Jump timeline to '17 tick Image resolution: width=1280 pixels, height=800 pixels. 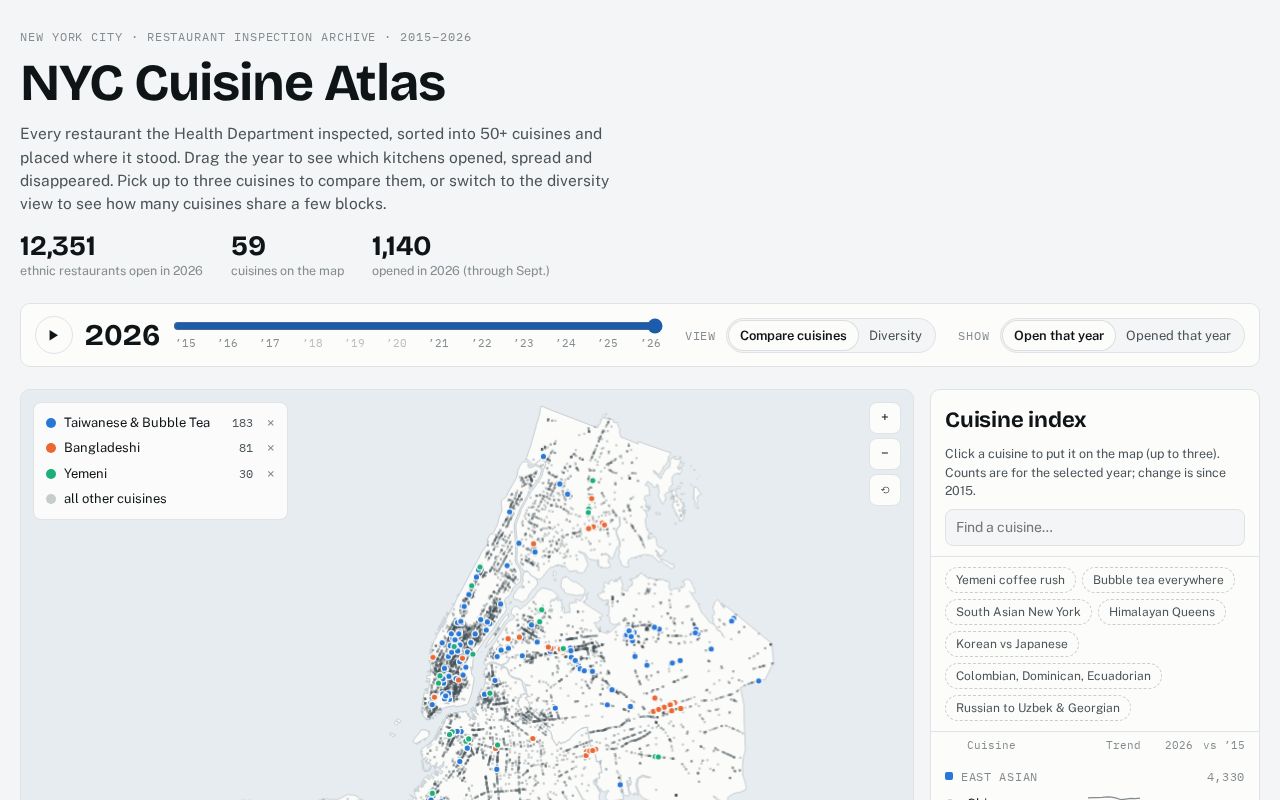270,343
